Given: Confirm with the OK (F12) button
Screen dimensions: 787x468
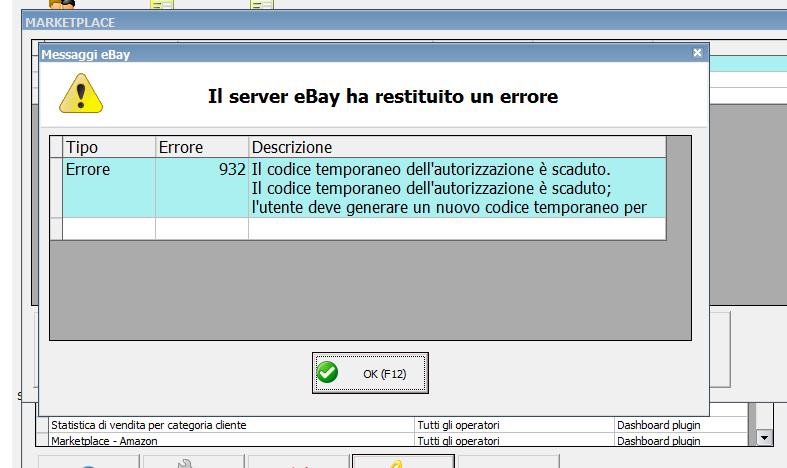Looking at the screenshot, I should (x=370, y=373).
